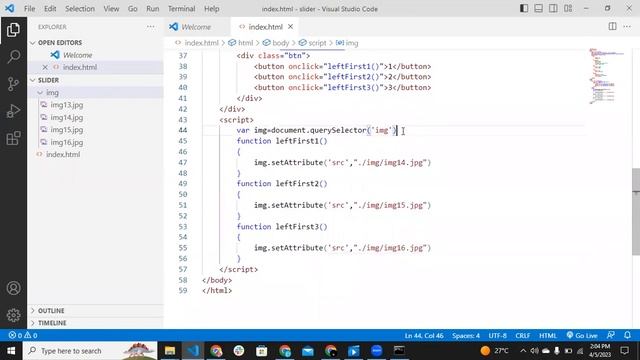Image resolution: width=640 pixels, height=360 pixels.
Task: Open the Edit menu
Action: [50, 9]
